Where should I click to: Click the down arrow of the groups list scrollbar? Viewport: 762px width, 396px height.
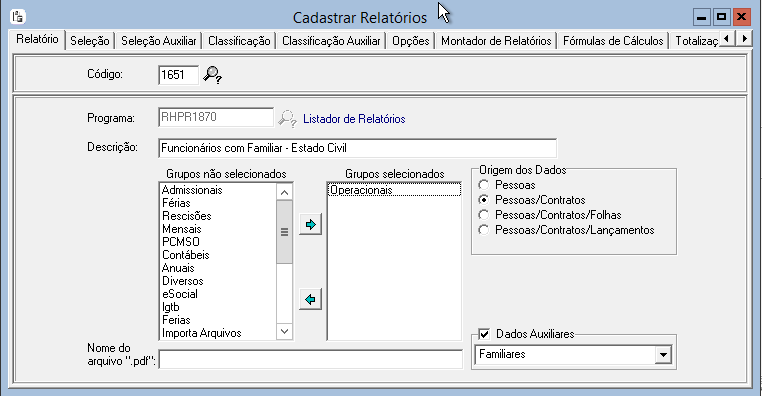284,331
